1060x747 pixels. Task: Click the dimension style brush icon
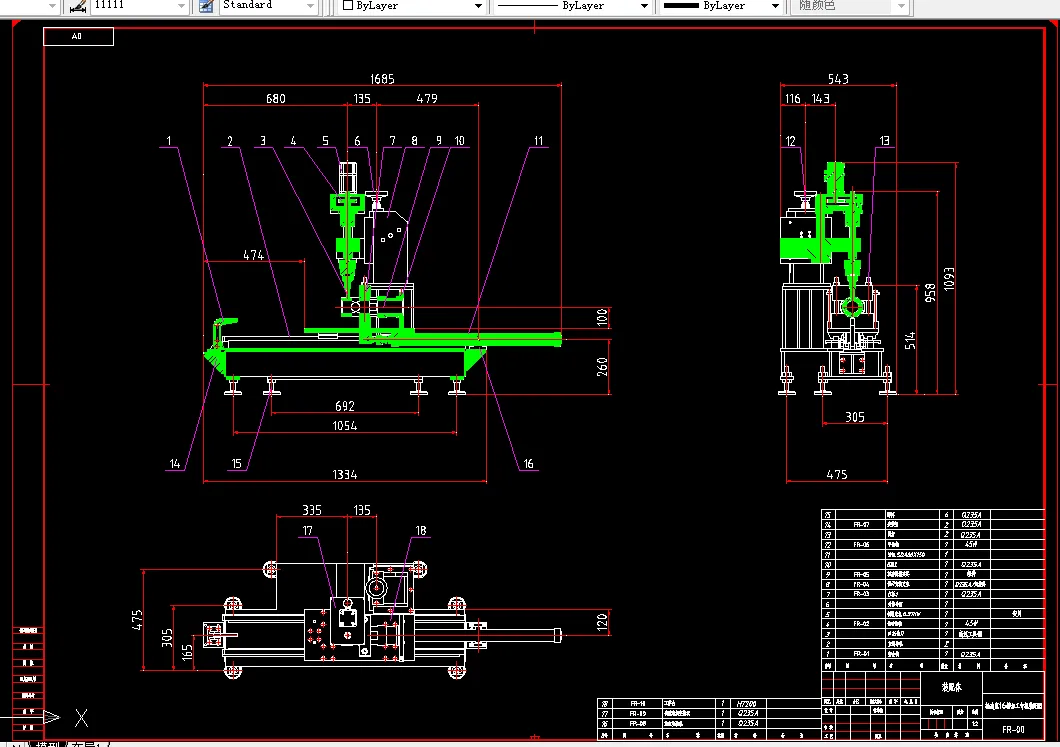click(x=78, y=6)
